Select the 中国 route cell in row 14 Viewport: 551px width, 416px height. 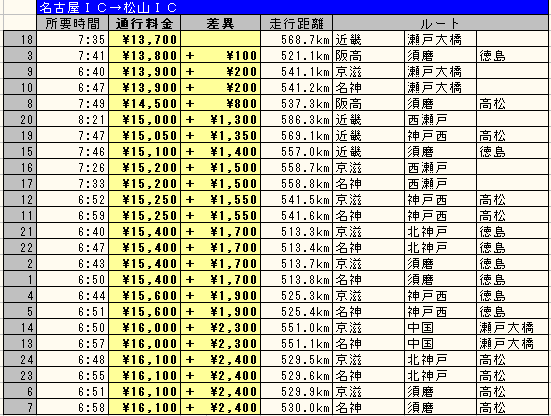coord(440,327)
